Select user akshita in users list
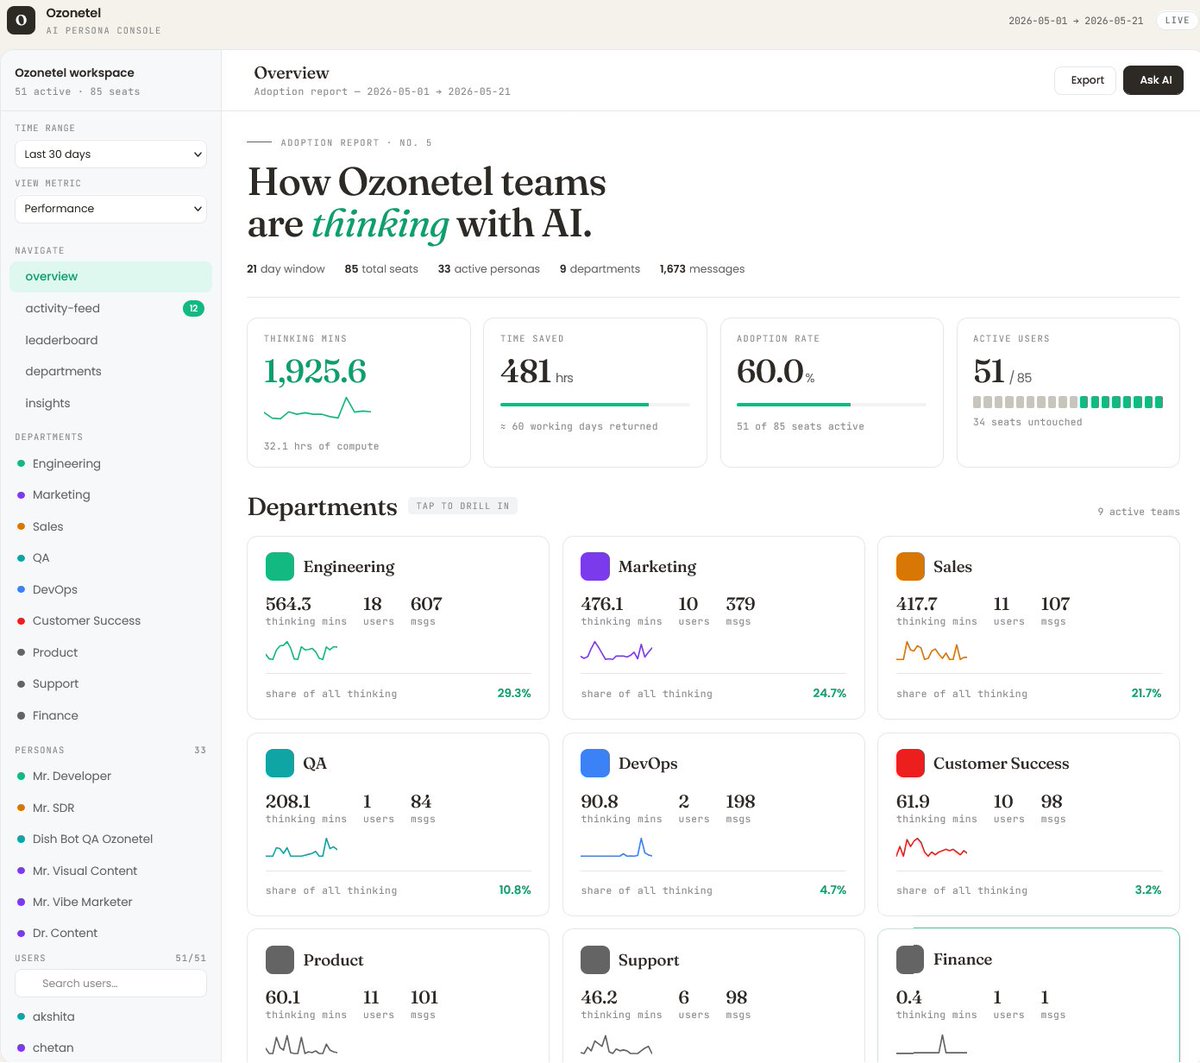Image resolution: width=1200 pixels, height=1063 pixels. click(x=111, y=1017)
